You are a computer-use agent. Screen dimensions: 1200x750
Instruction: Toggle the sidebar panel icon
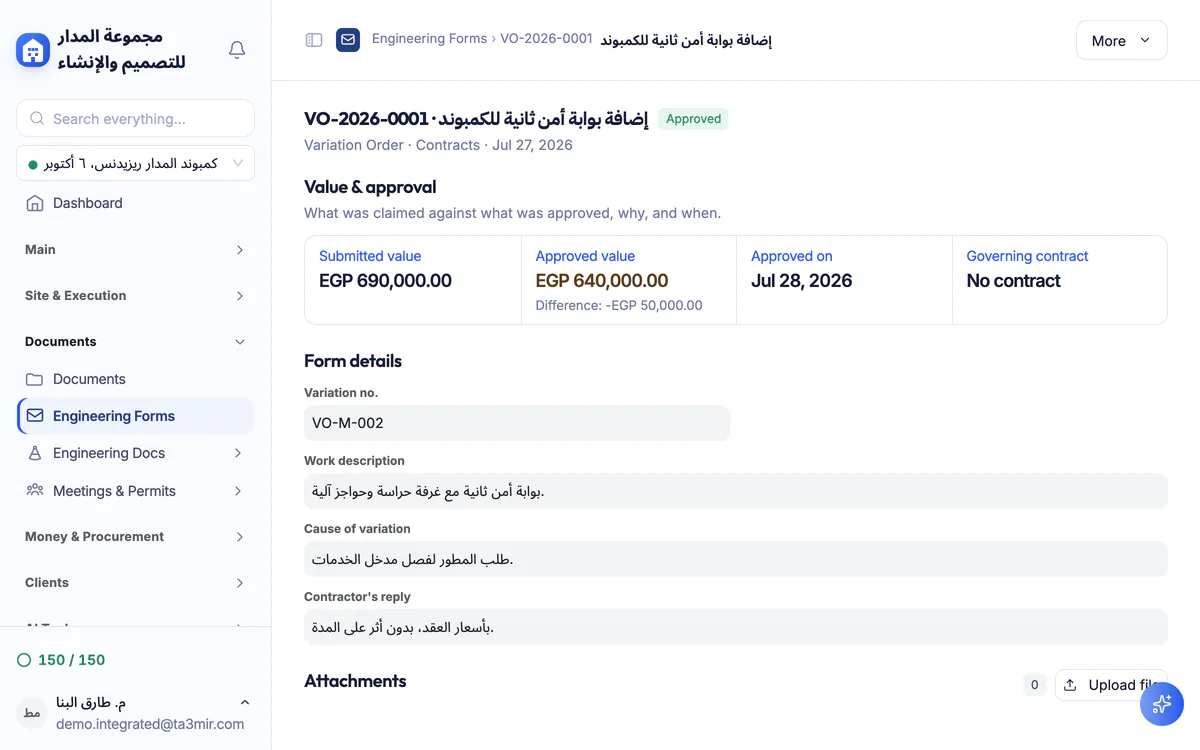(x=314, y=40)
